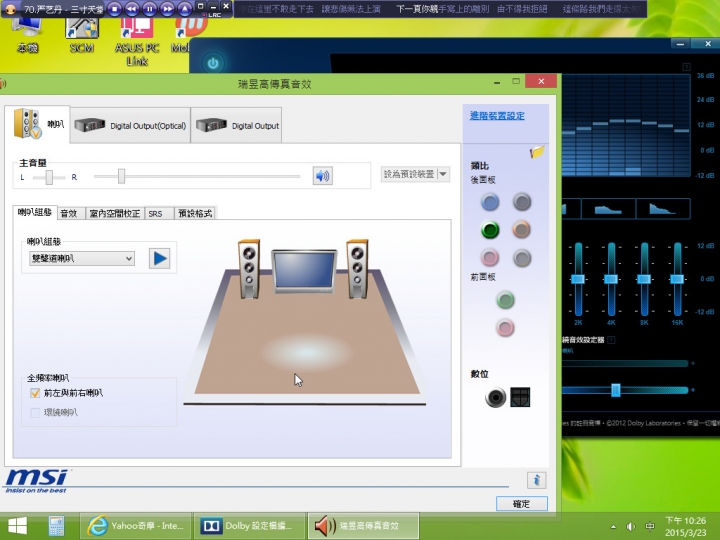
Task: Open the 室內空間校正 sub-tab
Action: click(x=115, y=214)
